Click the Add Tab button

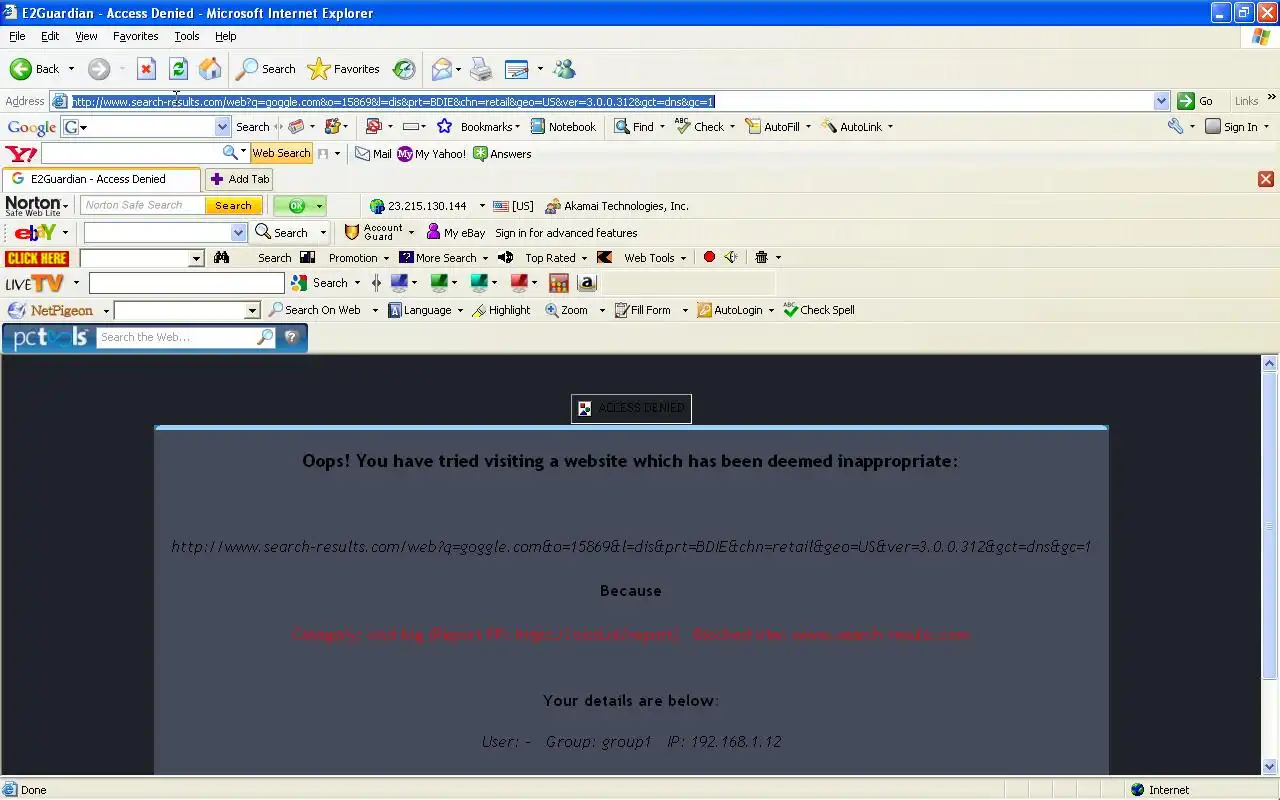coord(239,179)
